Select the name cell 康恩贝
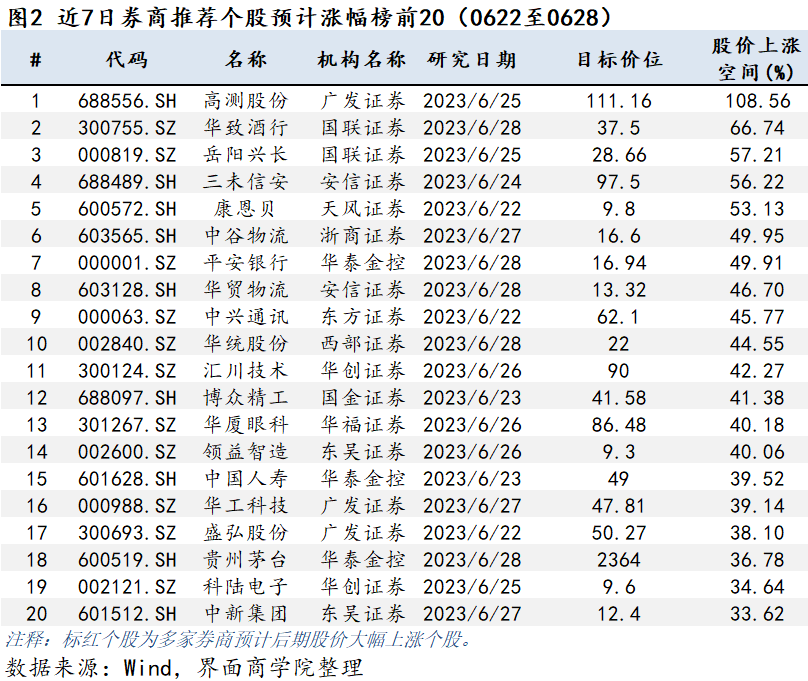The height and width of the screenshot is (681, 808). 244,209
